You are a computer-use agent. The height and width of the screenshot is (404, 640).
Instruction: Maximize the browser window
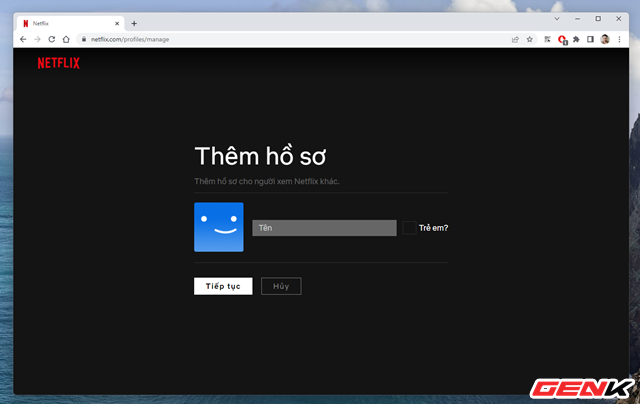[598, 19]
